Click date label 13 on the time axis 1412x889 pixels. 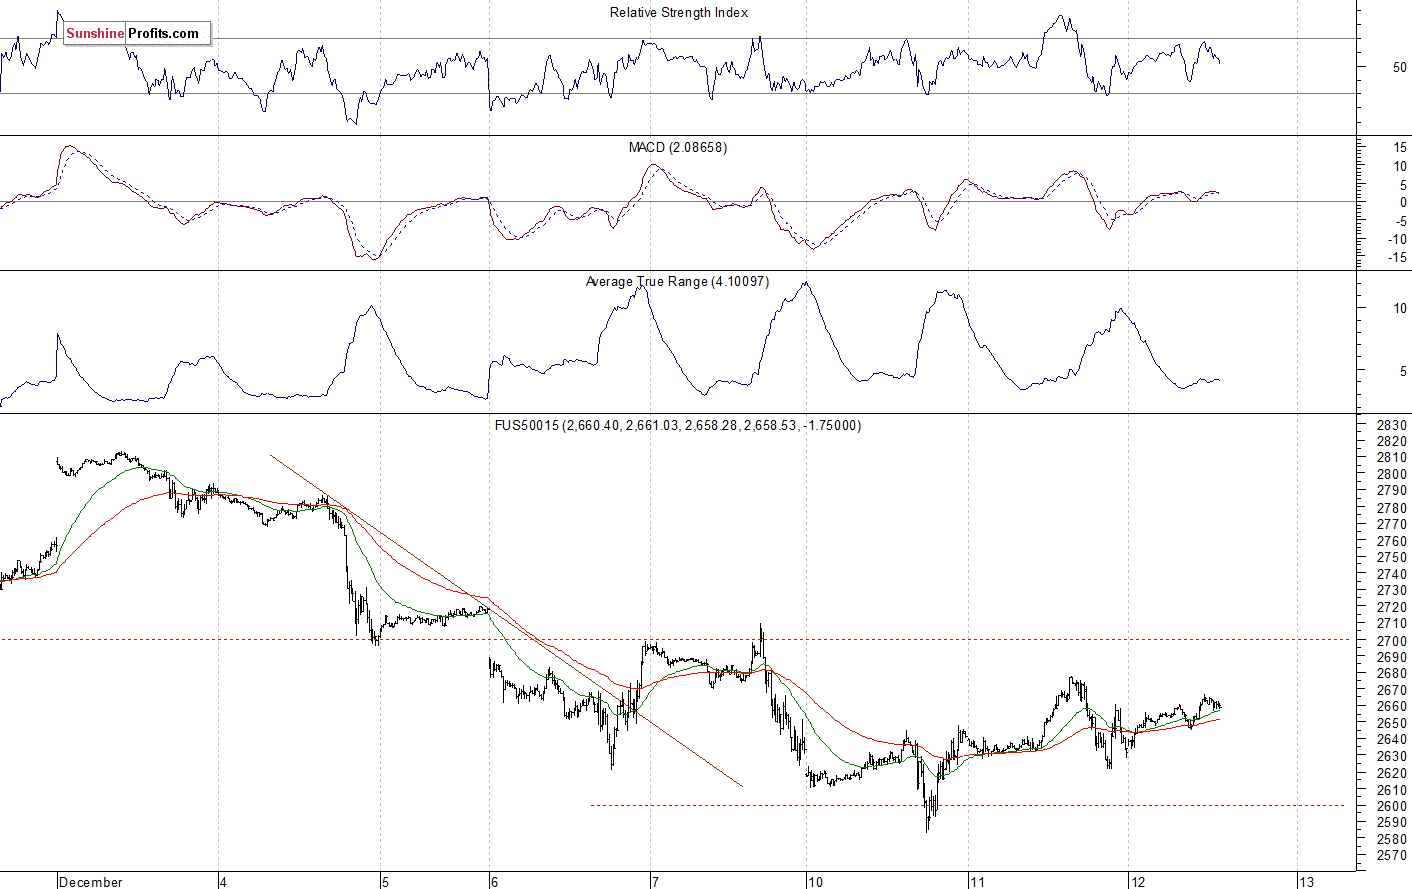pos(1306,882)
